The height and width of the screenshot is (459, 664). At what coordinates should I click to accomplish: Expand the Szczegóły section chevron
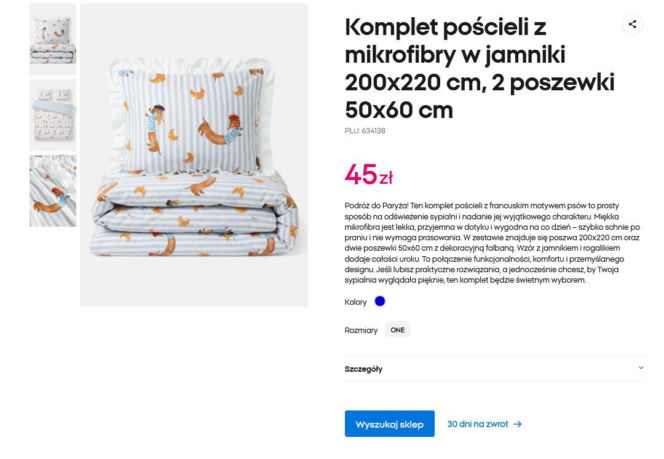pos(640,368)
